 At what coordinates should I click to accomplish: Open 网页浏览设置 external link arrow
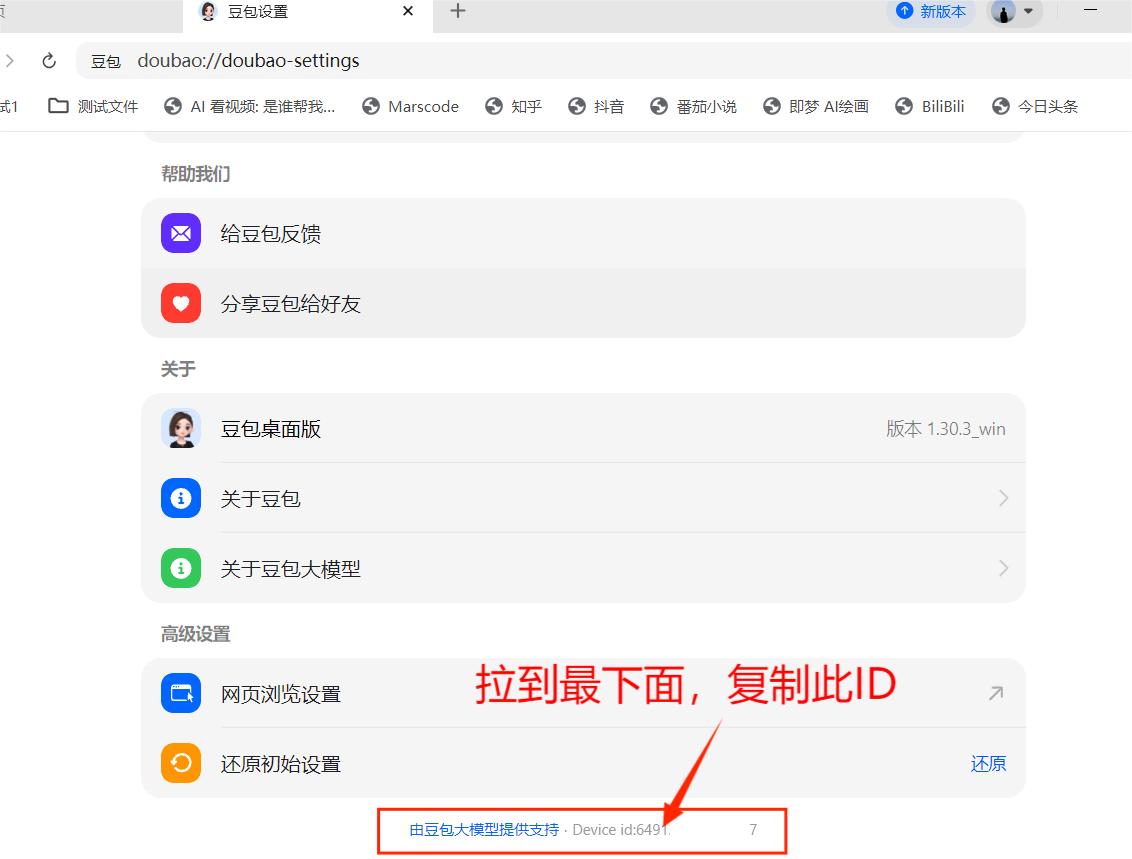point(996,693)
